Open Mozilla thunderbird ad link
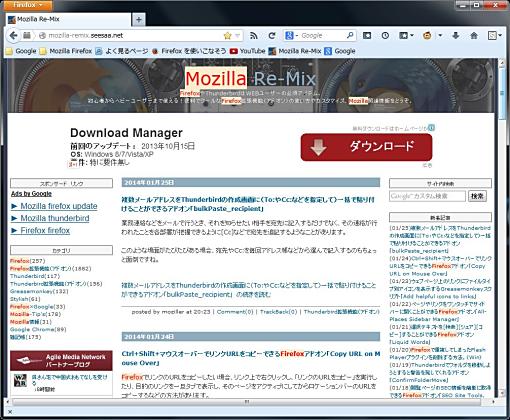This screenshot has height=420, width=510. [55, 218]
